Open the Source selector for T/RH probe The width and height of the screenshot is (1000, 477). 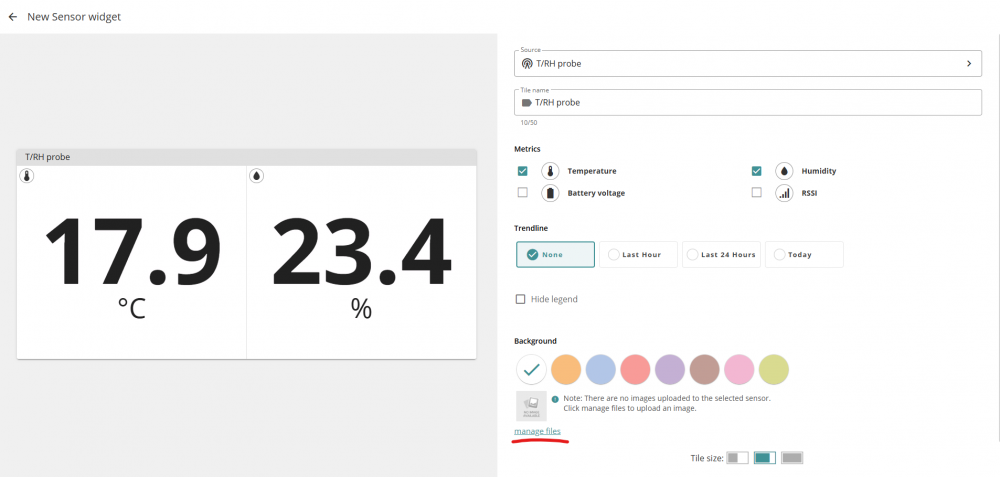[x=747, y=63]
